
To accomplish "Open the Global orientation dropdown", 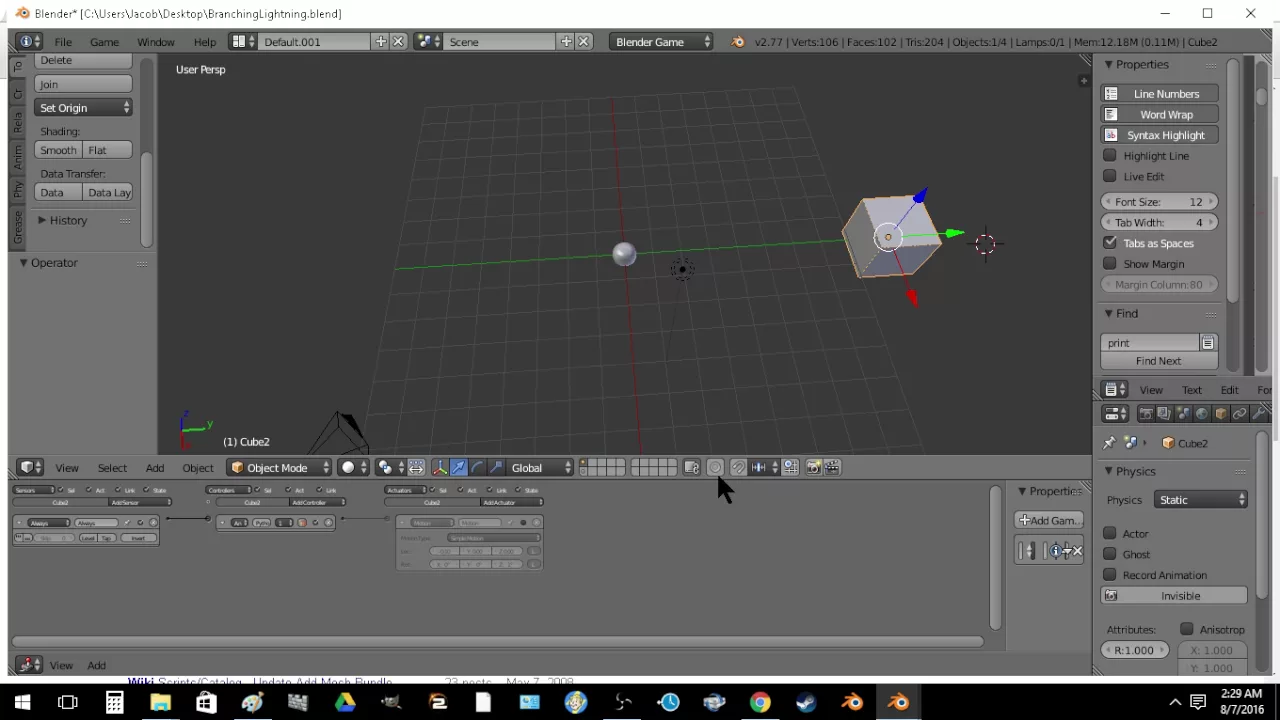I will 541,468.
